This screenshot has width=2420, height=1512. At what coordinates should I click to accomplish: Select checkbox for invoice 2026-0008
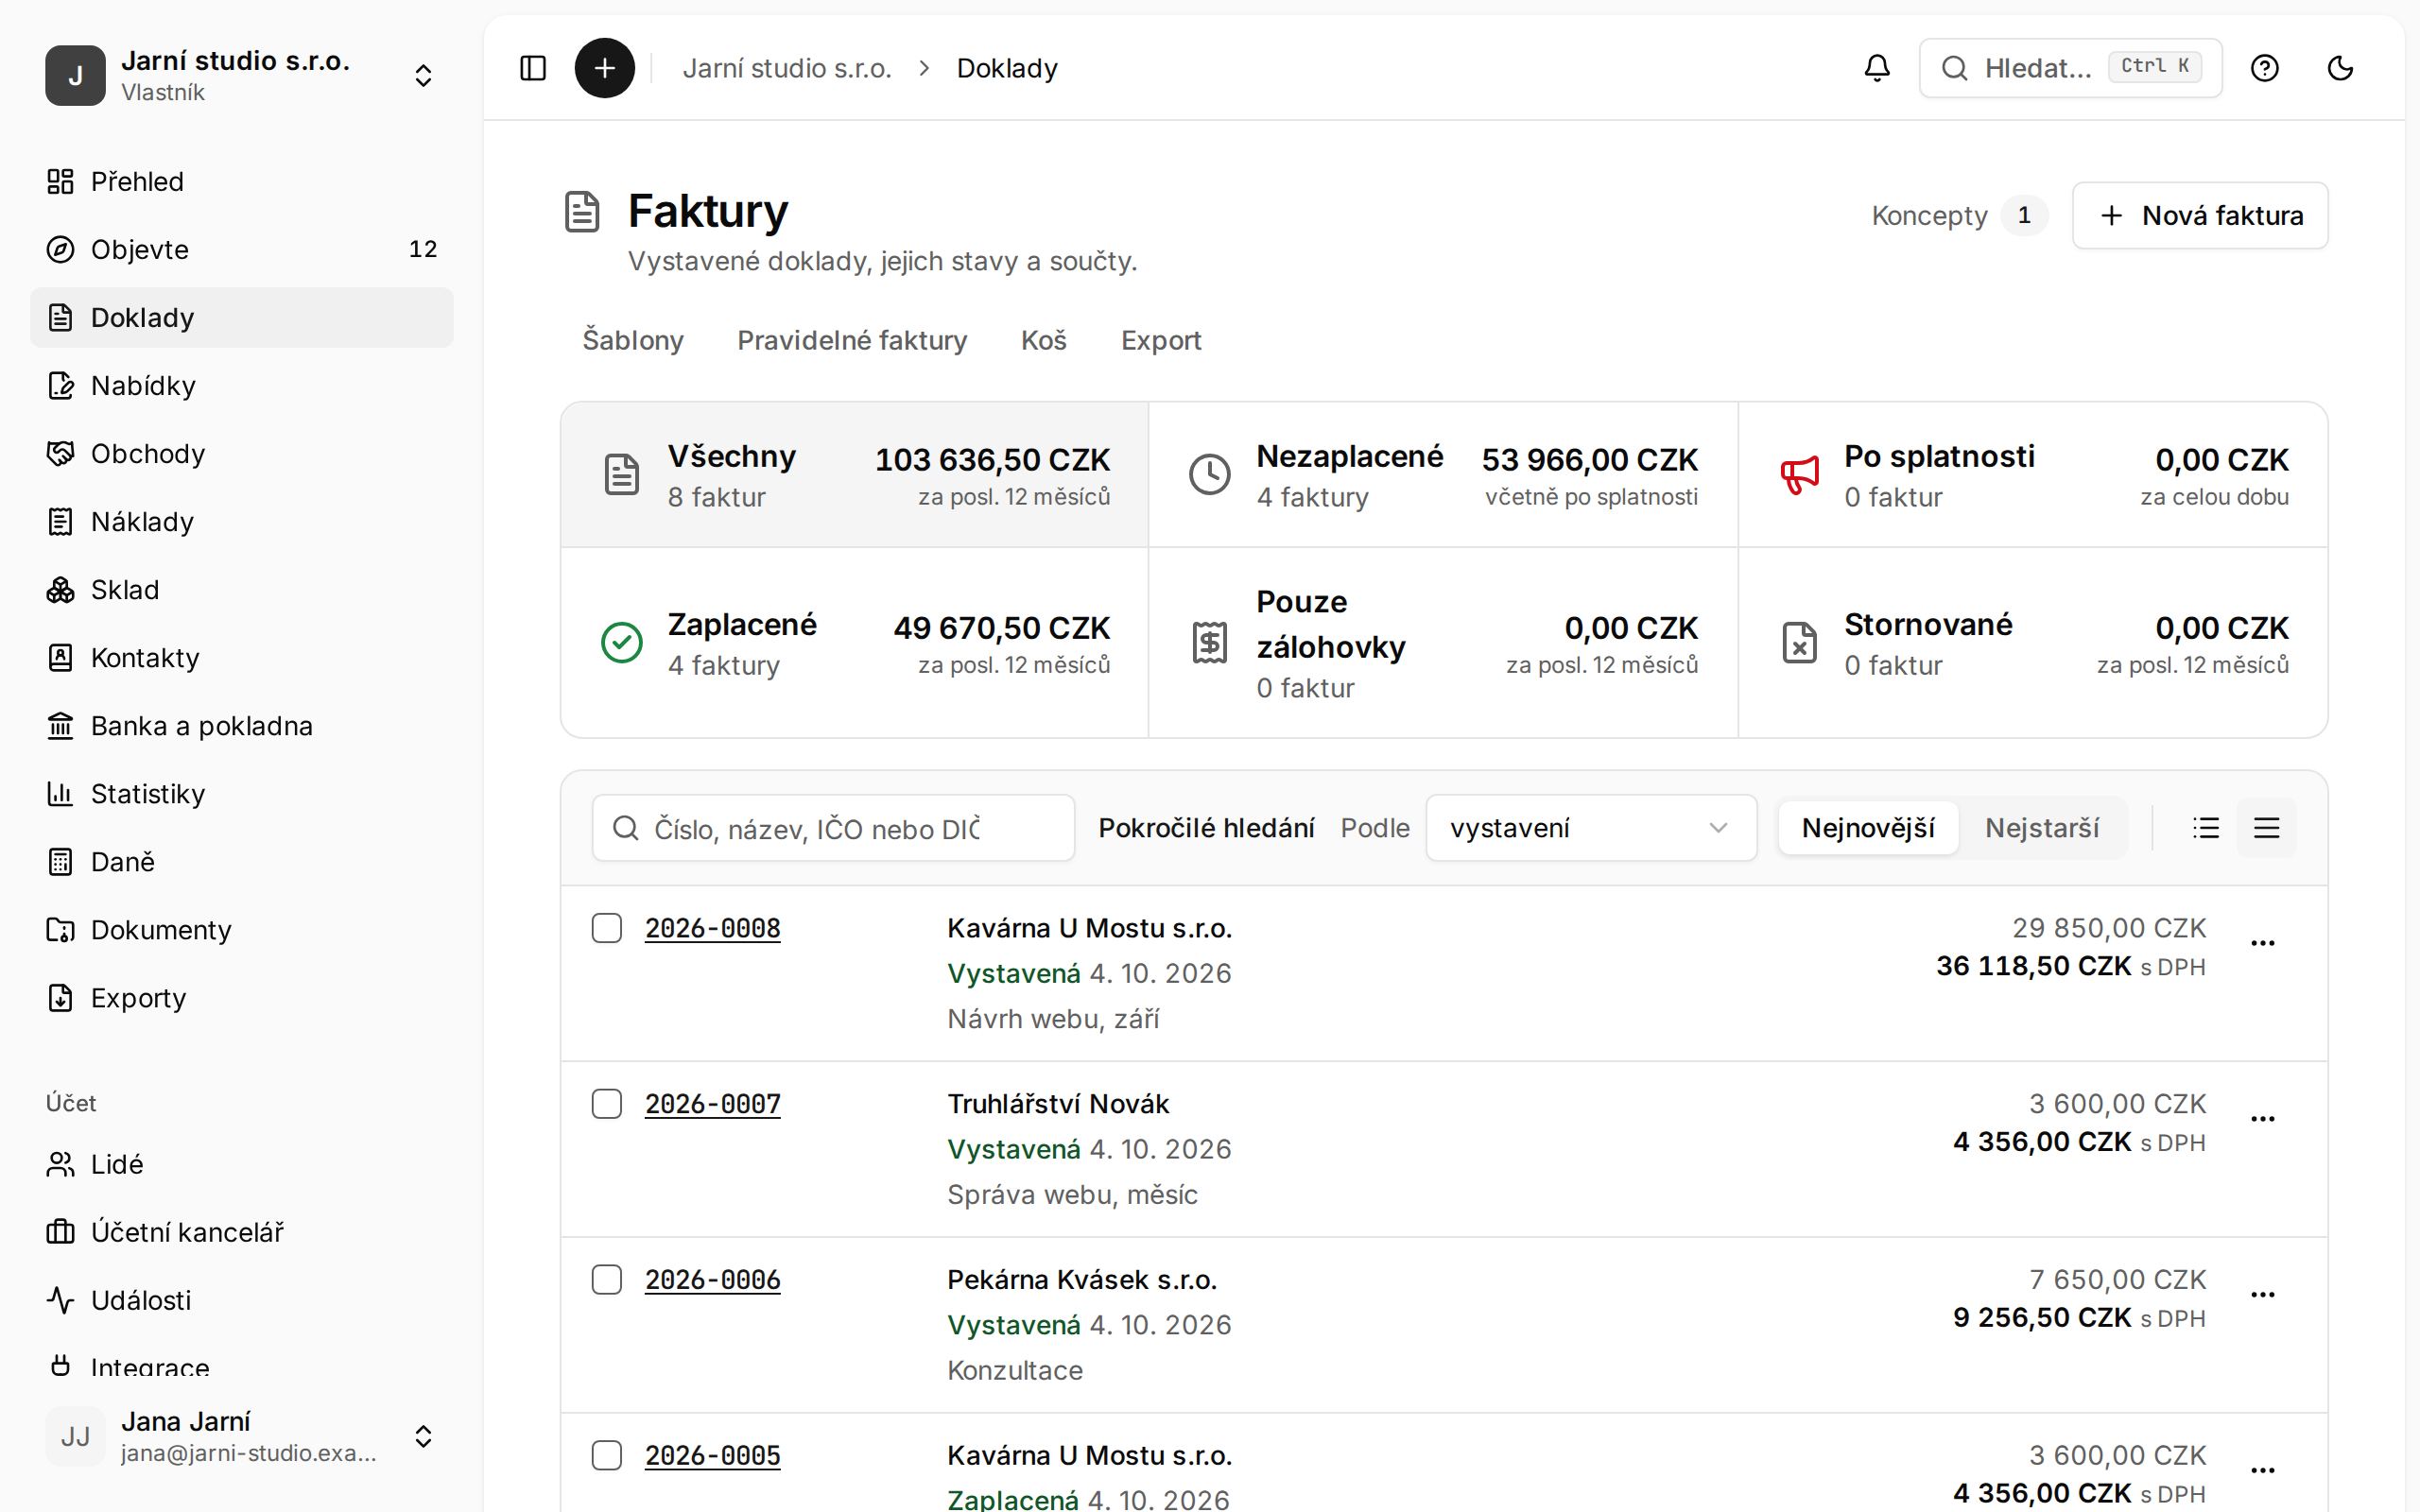coord(606,928)
